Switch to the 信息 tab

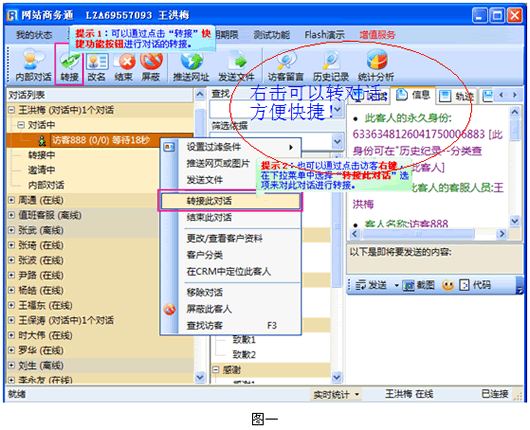[414, 95]
